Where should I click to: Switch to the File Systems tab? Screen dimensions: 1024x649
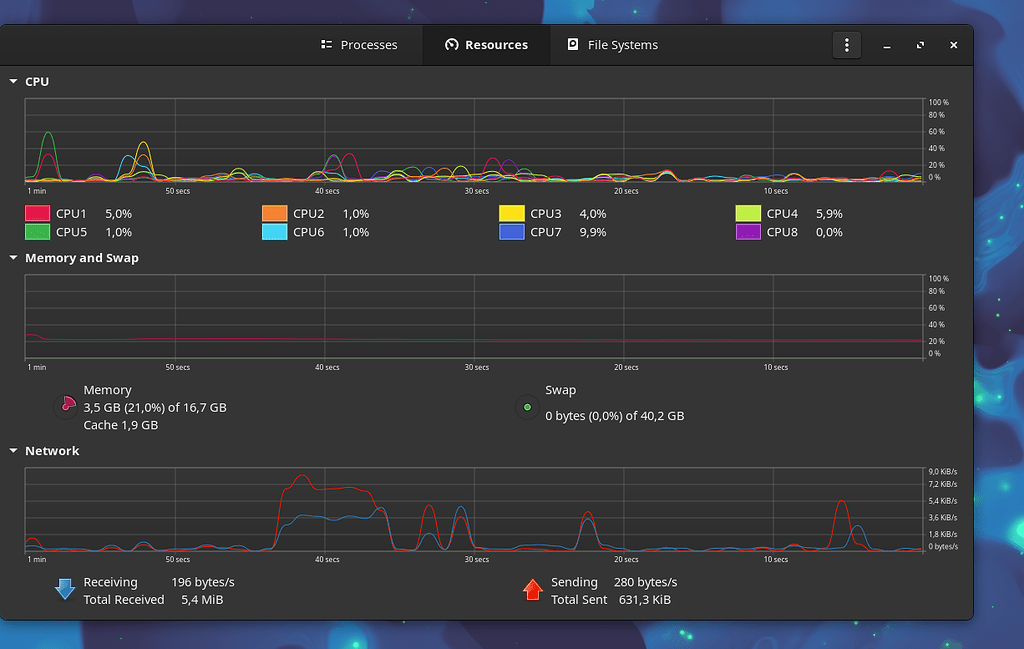click(x=612, y=44)
